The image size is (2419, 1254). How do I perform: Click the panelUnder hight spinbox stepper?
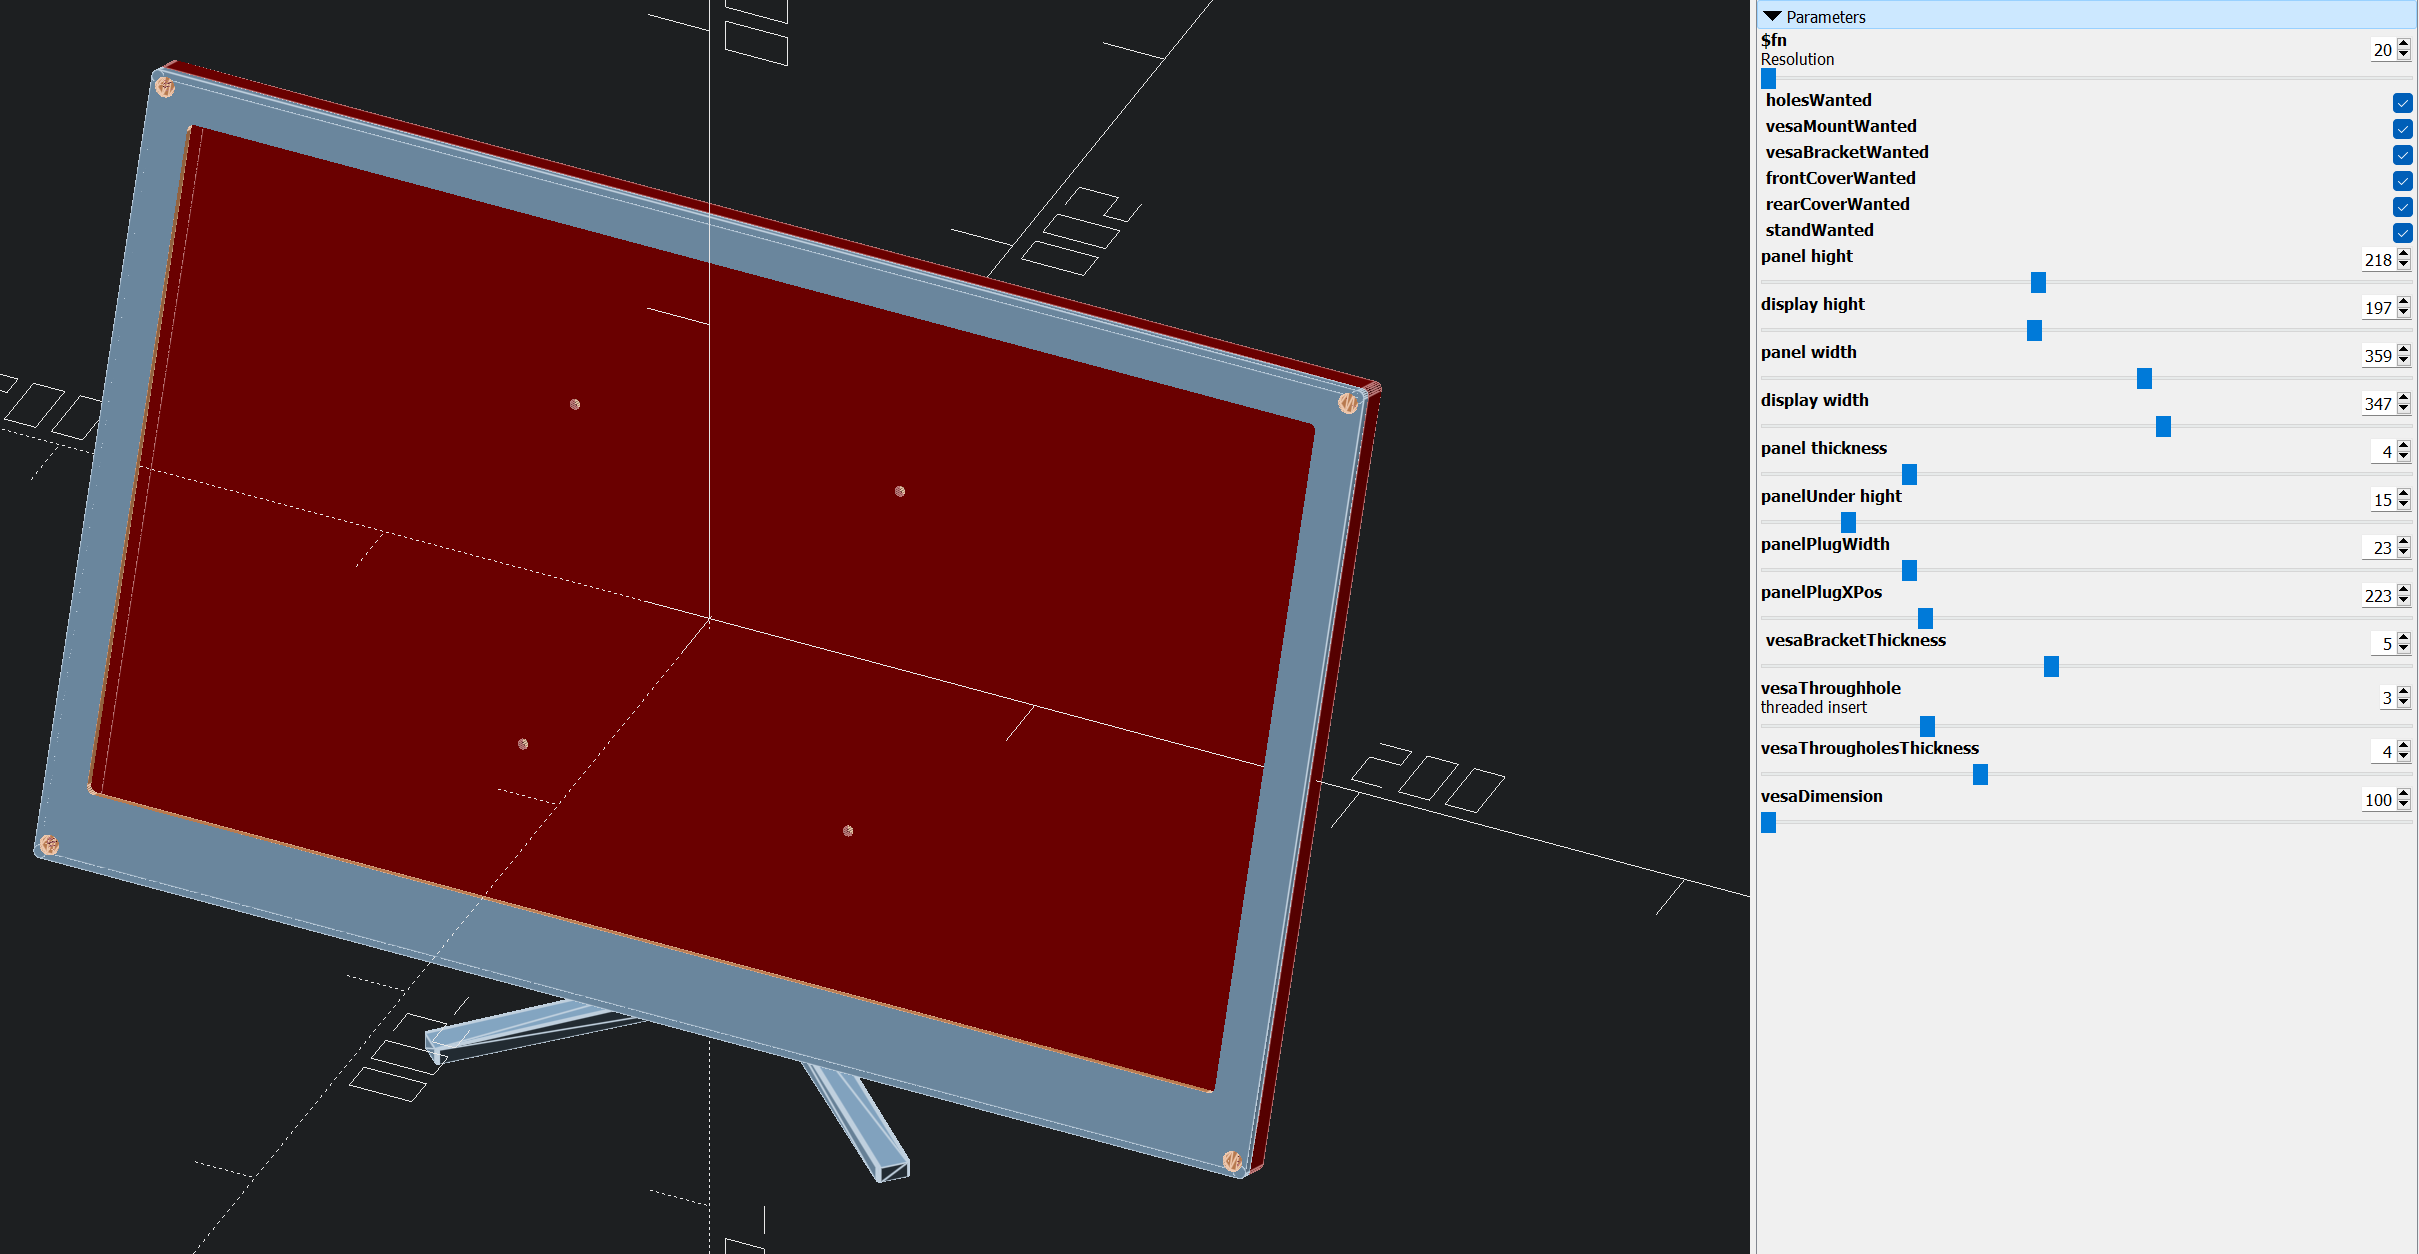point(2404,500)
